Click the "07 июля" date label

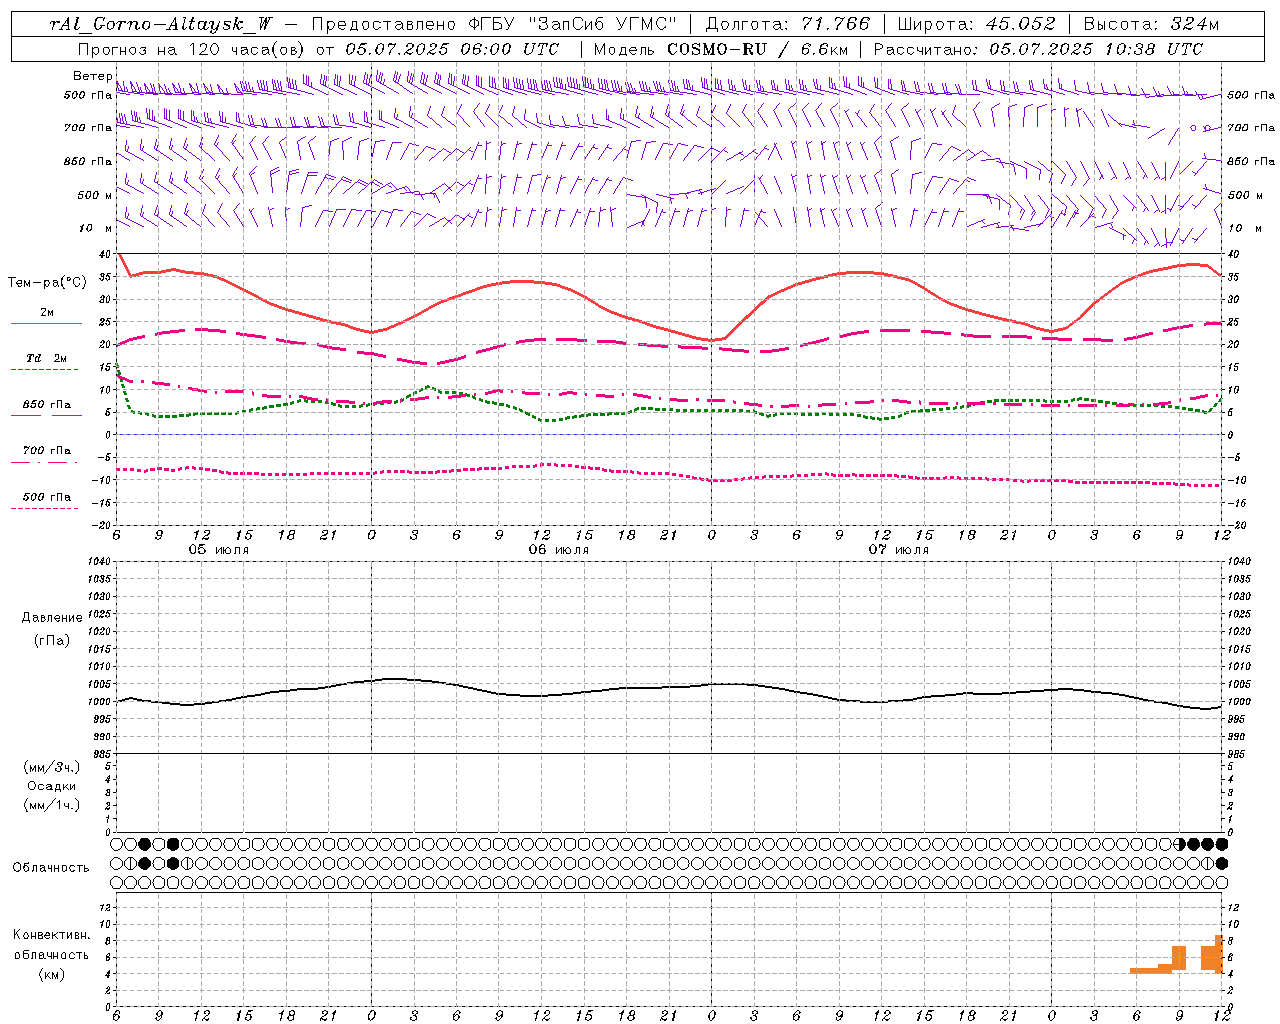click(x=898, y=550)
